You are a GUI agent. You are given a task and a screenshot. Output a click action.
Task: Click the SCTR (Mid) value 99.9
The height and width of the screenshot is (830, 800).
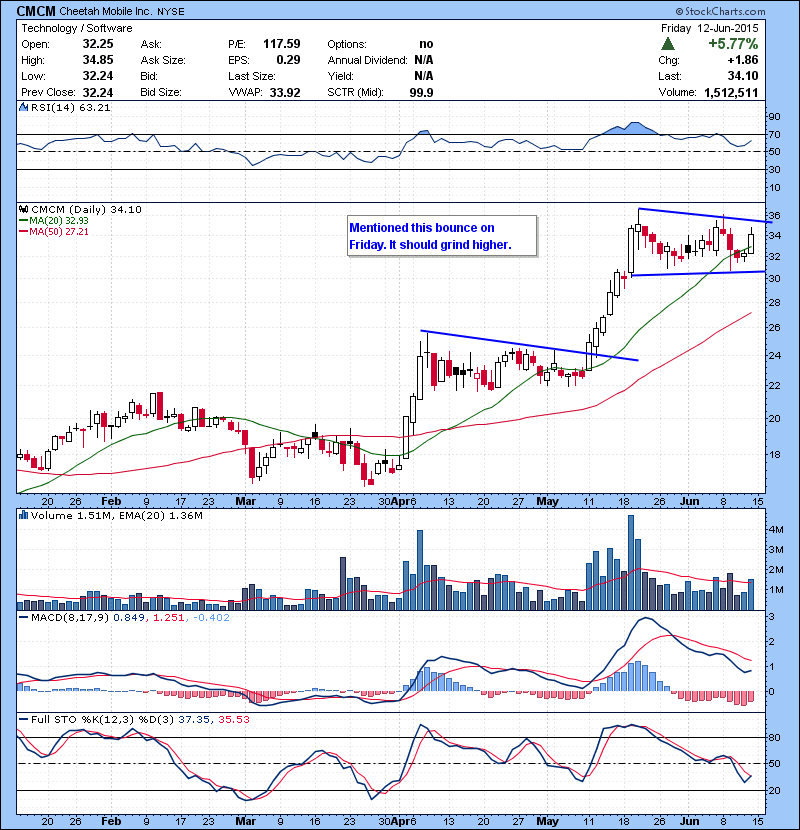coord(421,93)
